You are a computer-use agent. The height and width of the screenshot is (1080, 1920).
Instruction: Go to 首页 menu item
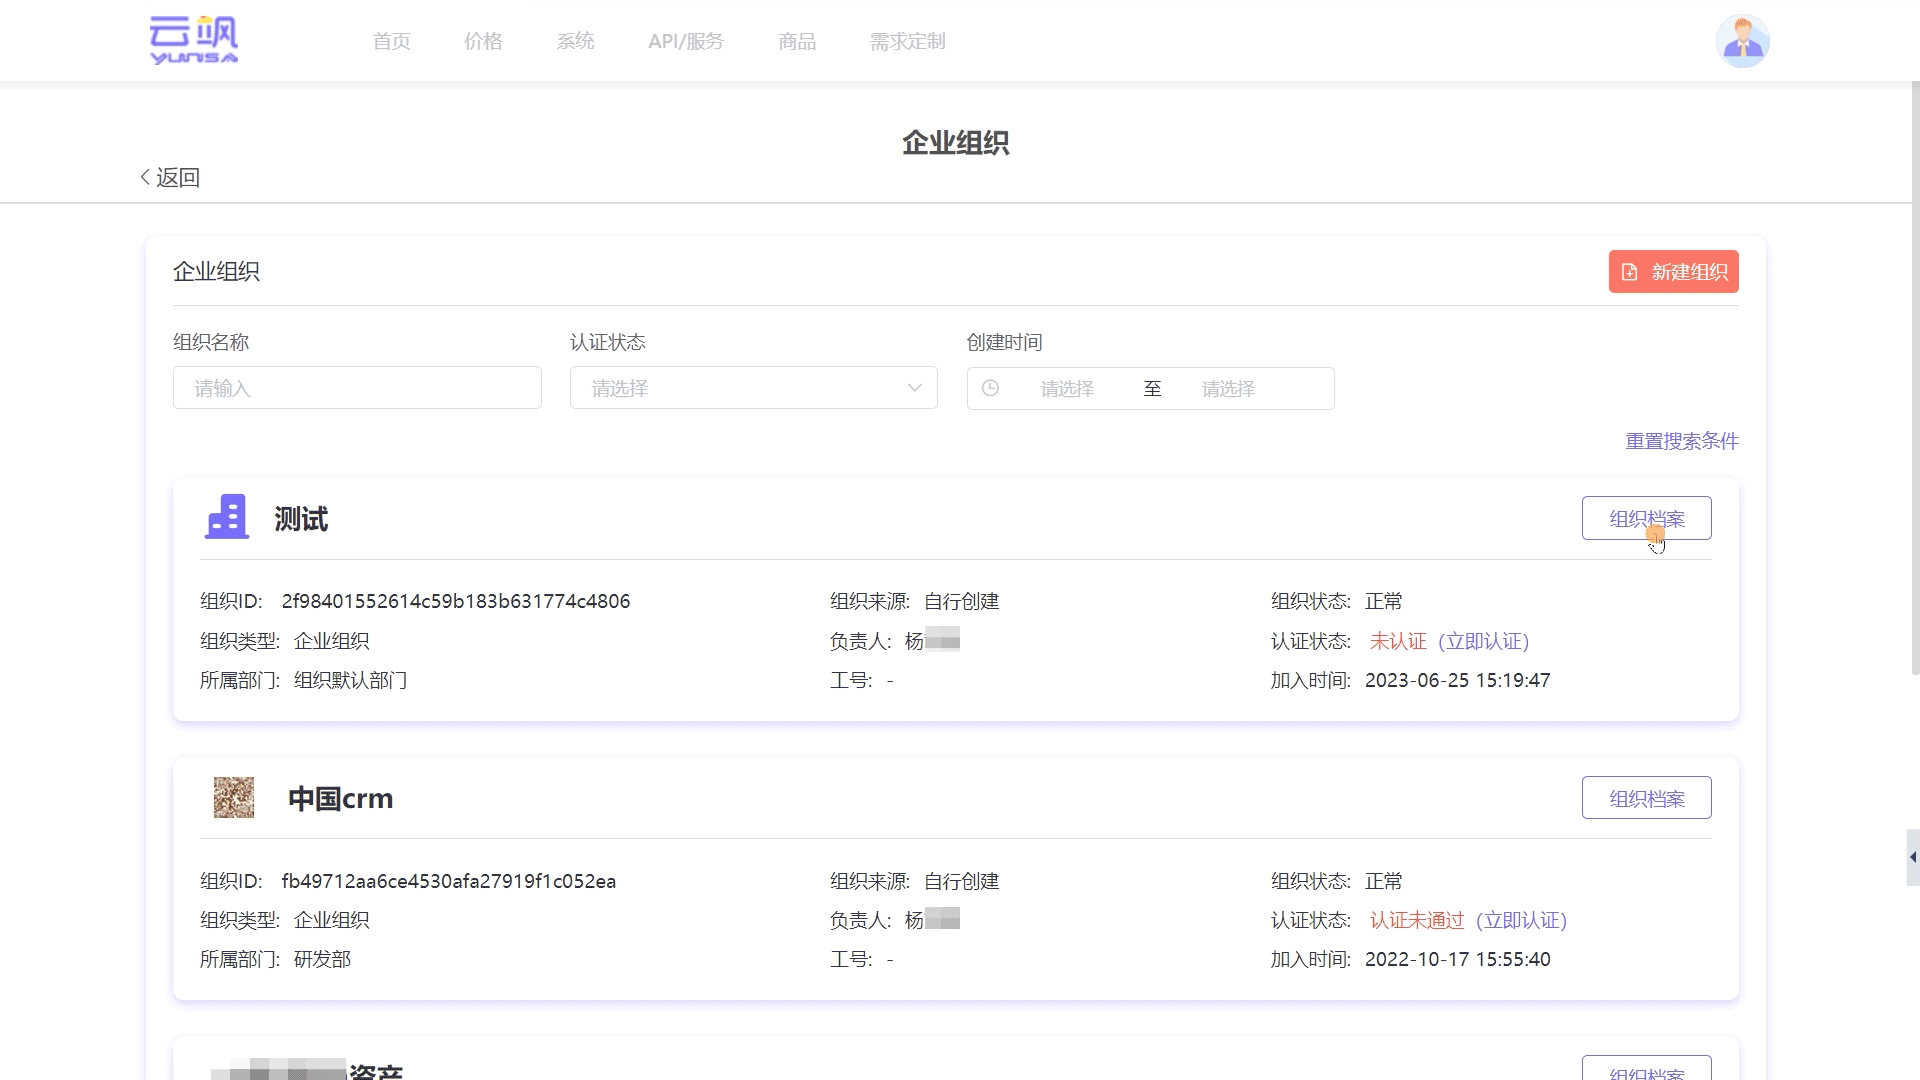pyautogui.click(x=391, y=41)
